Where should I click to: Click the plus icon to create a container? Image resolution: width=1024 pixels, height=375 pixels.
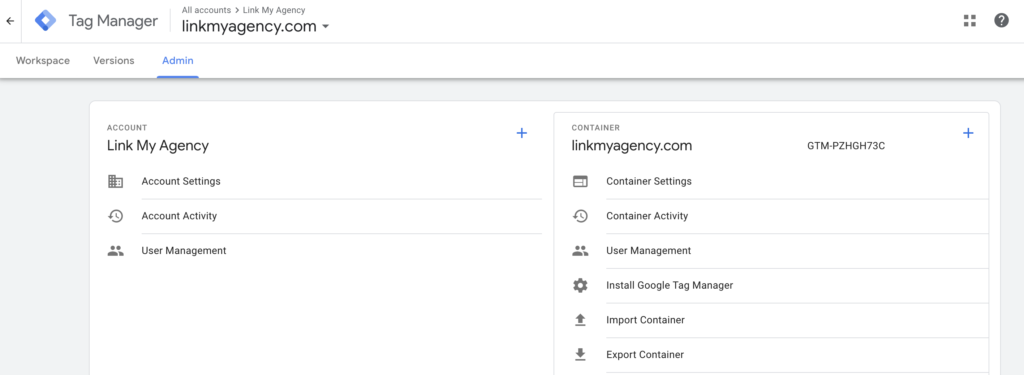click(968, 133)
